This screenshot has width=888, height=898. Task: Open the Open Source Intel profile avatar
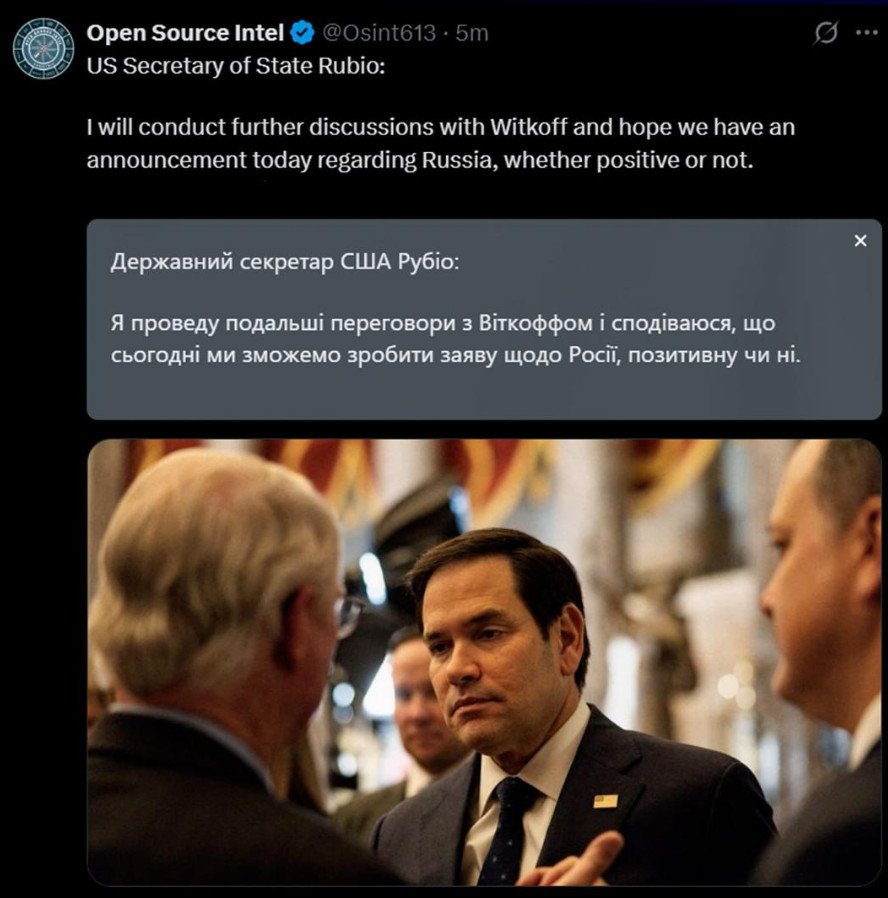click(x=43, y=47)
